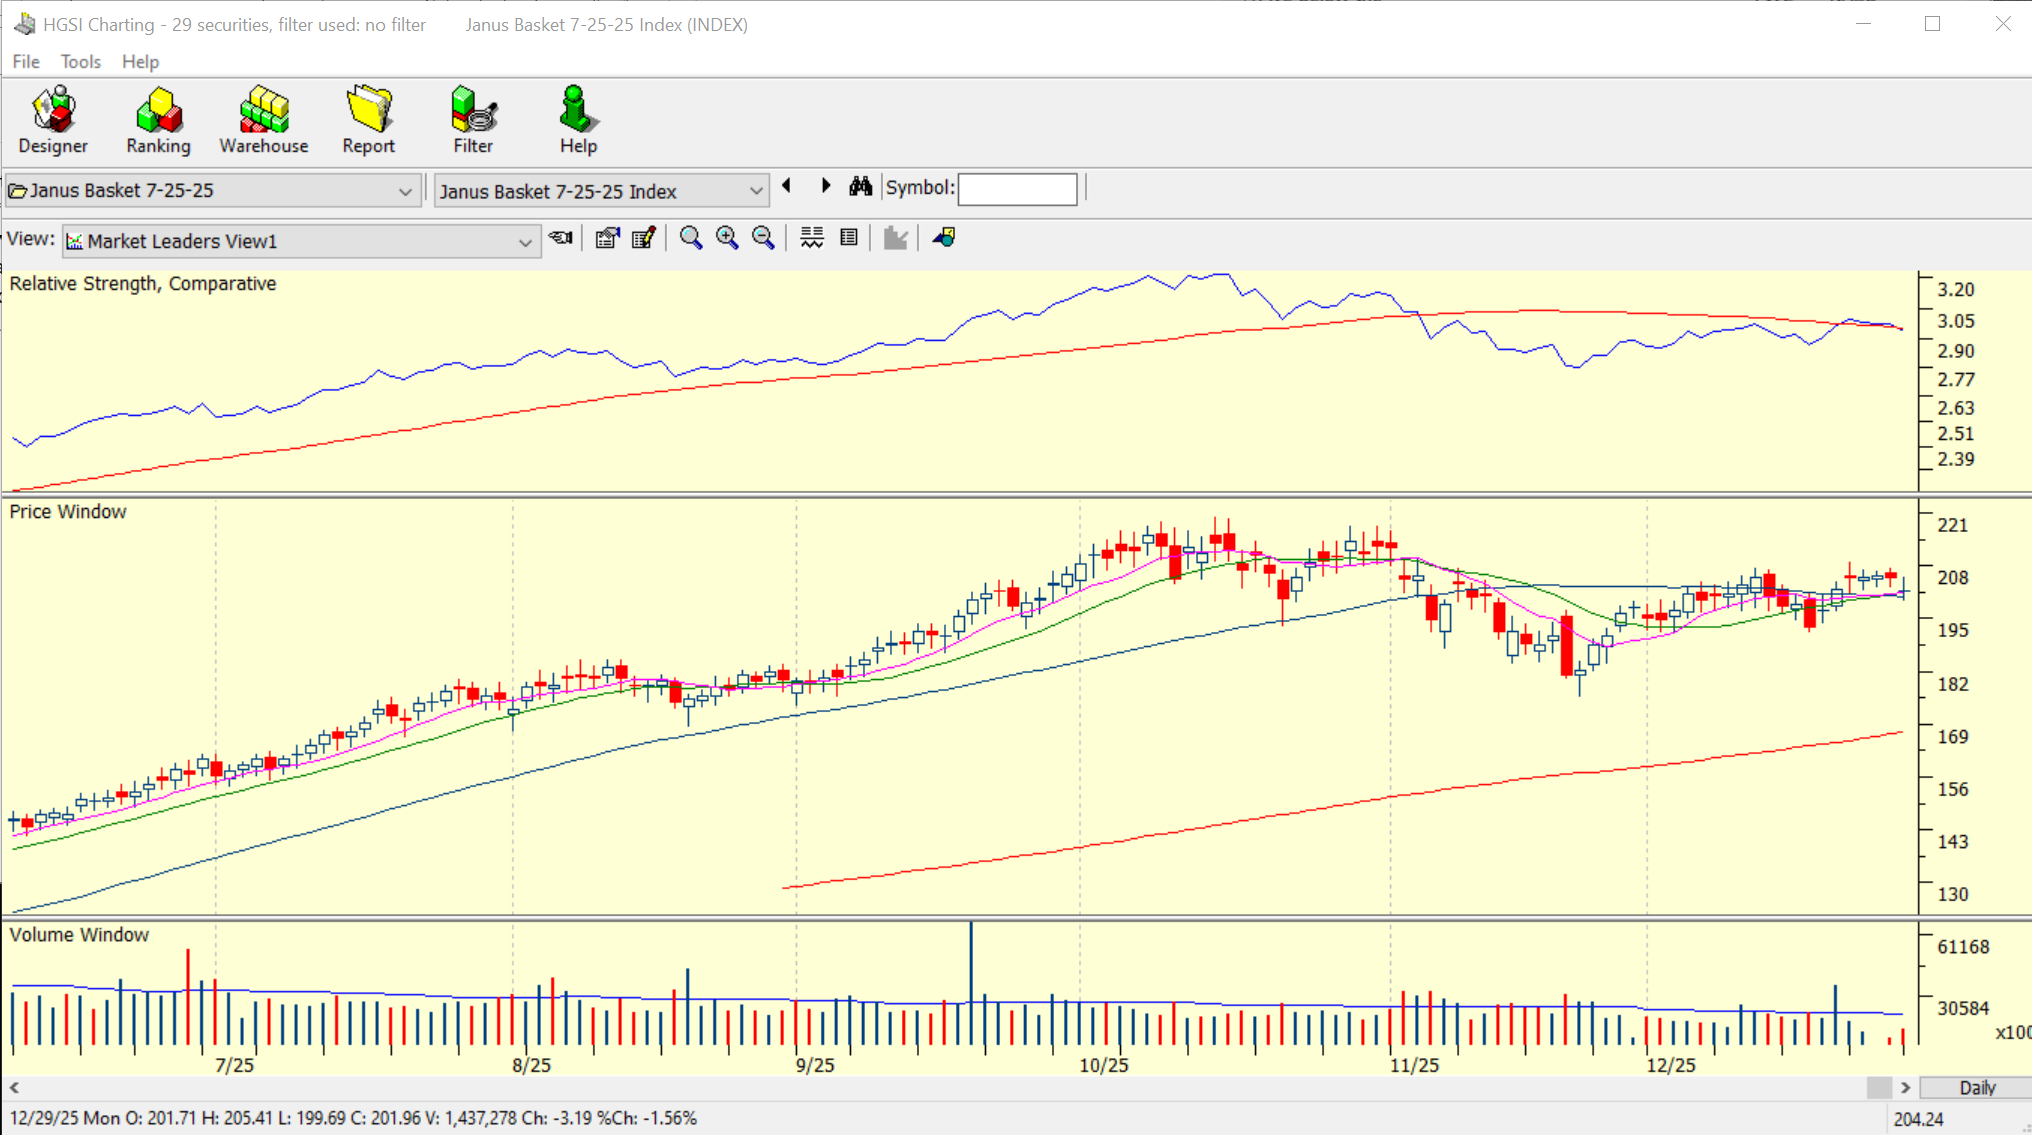Click inside the Symbol input field
2032x1135 pixels.
[x=1017, y=189]
